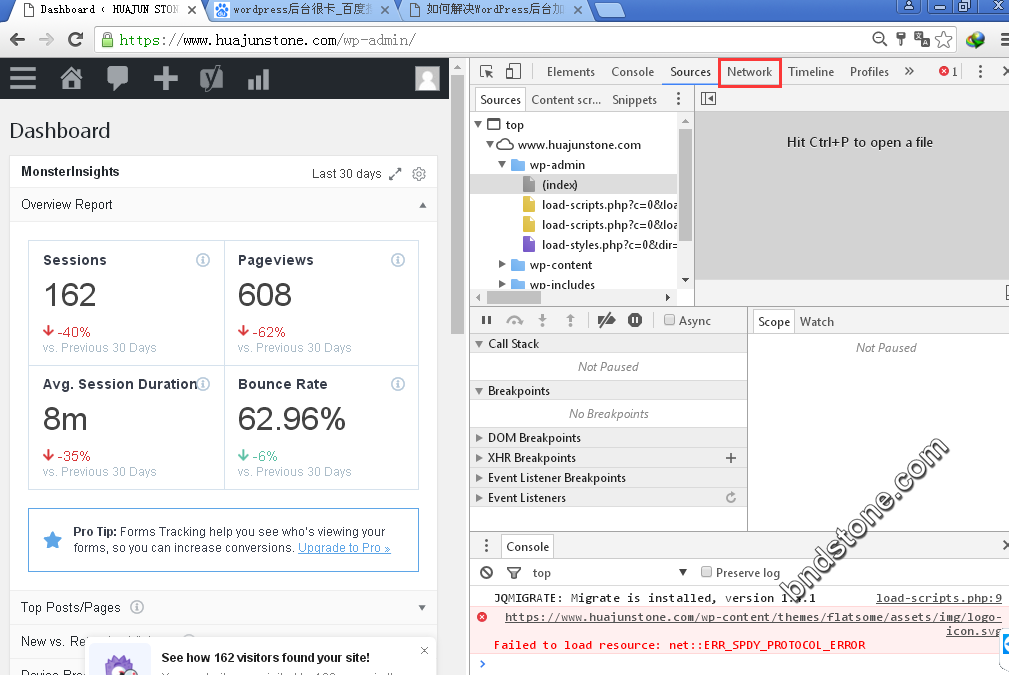The width and height of the screenshot is (1009, 675).
Task: Open the DevTools customize menu dots
Action: pos(980,71)
